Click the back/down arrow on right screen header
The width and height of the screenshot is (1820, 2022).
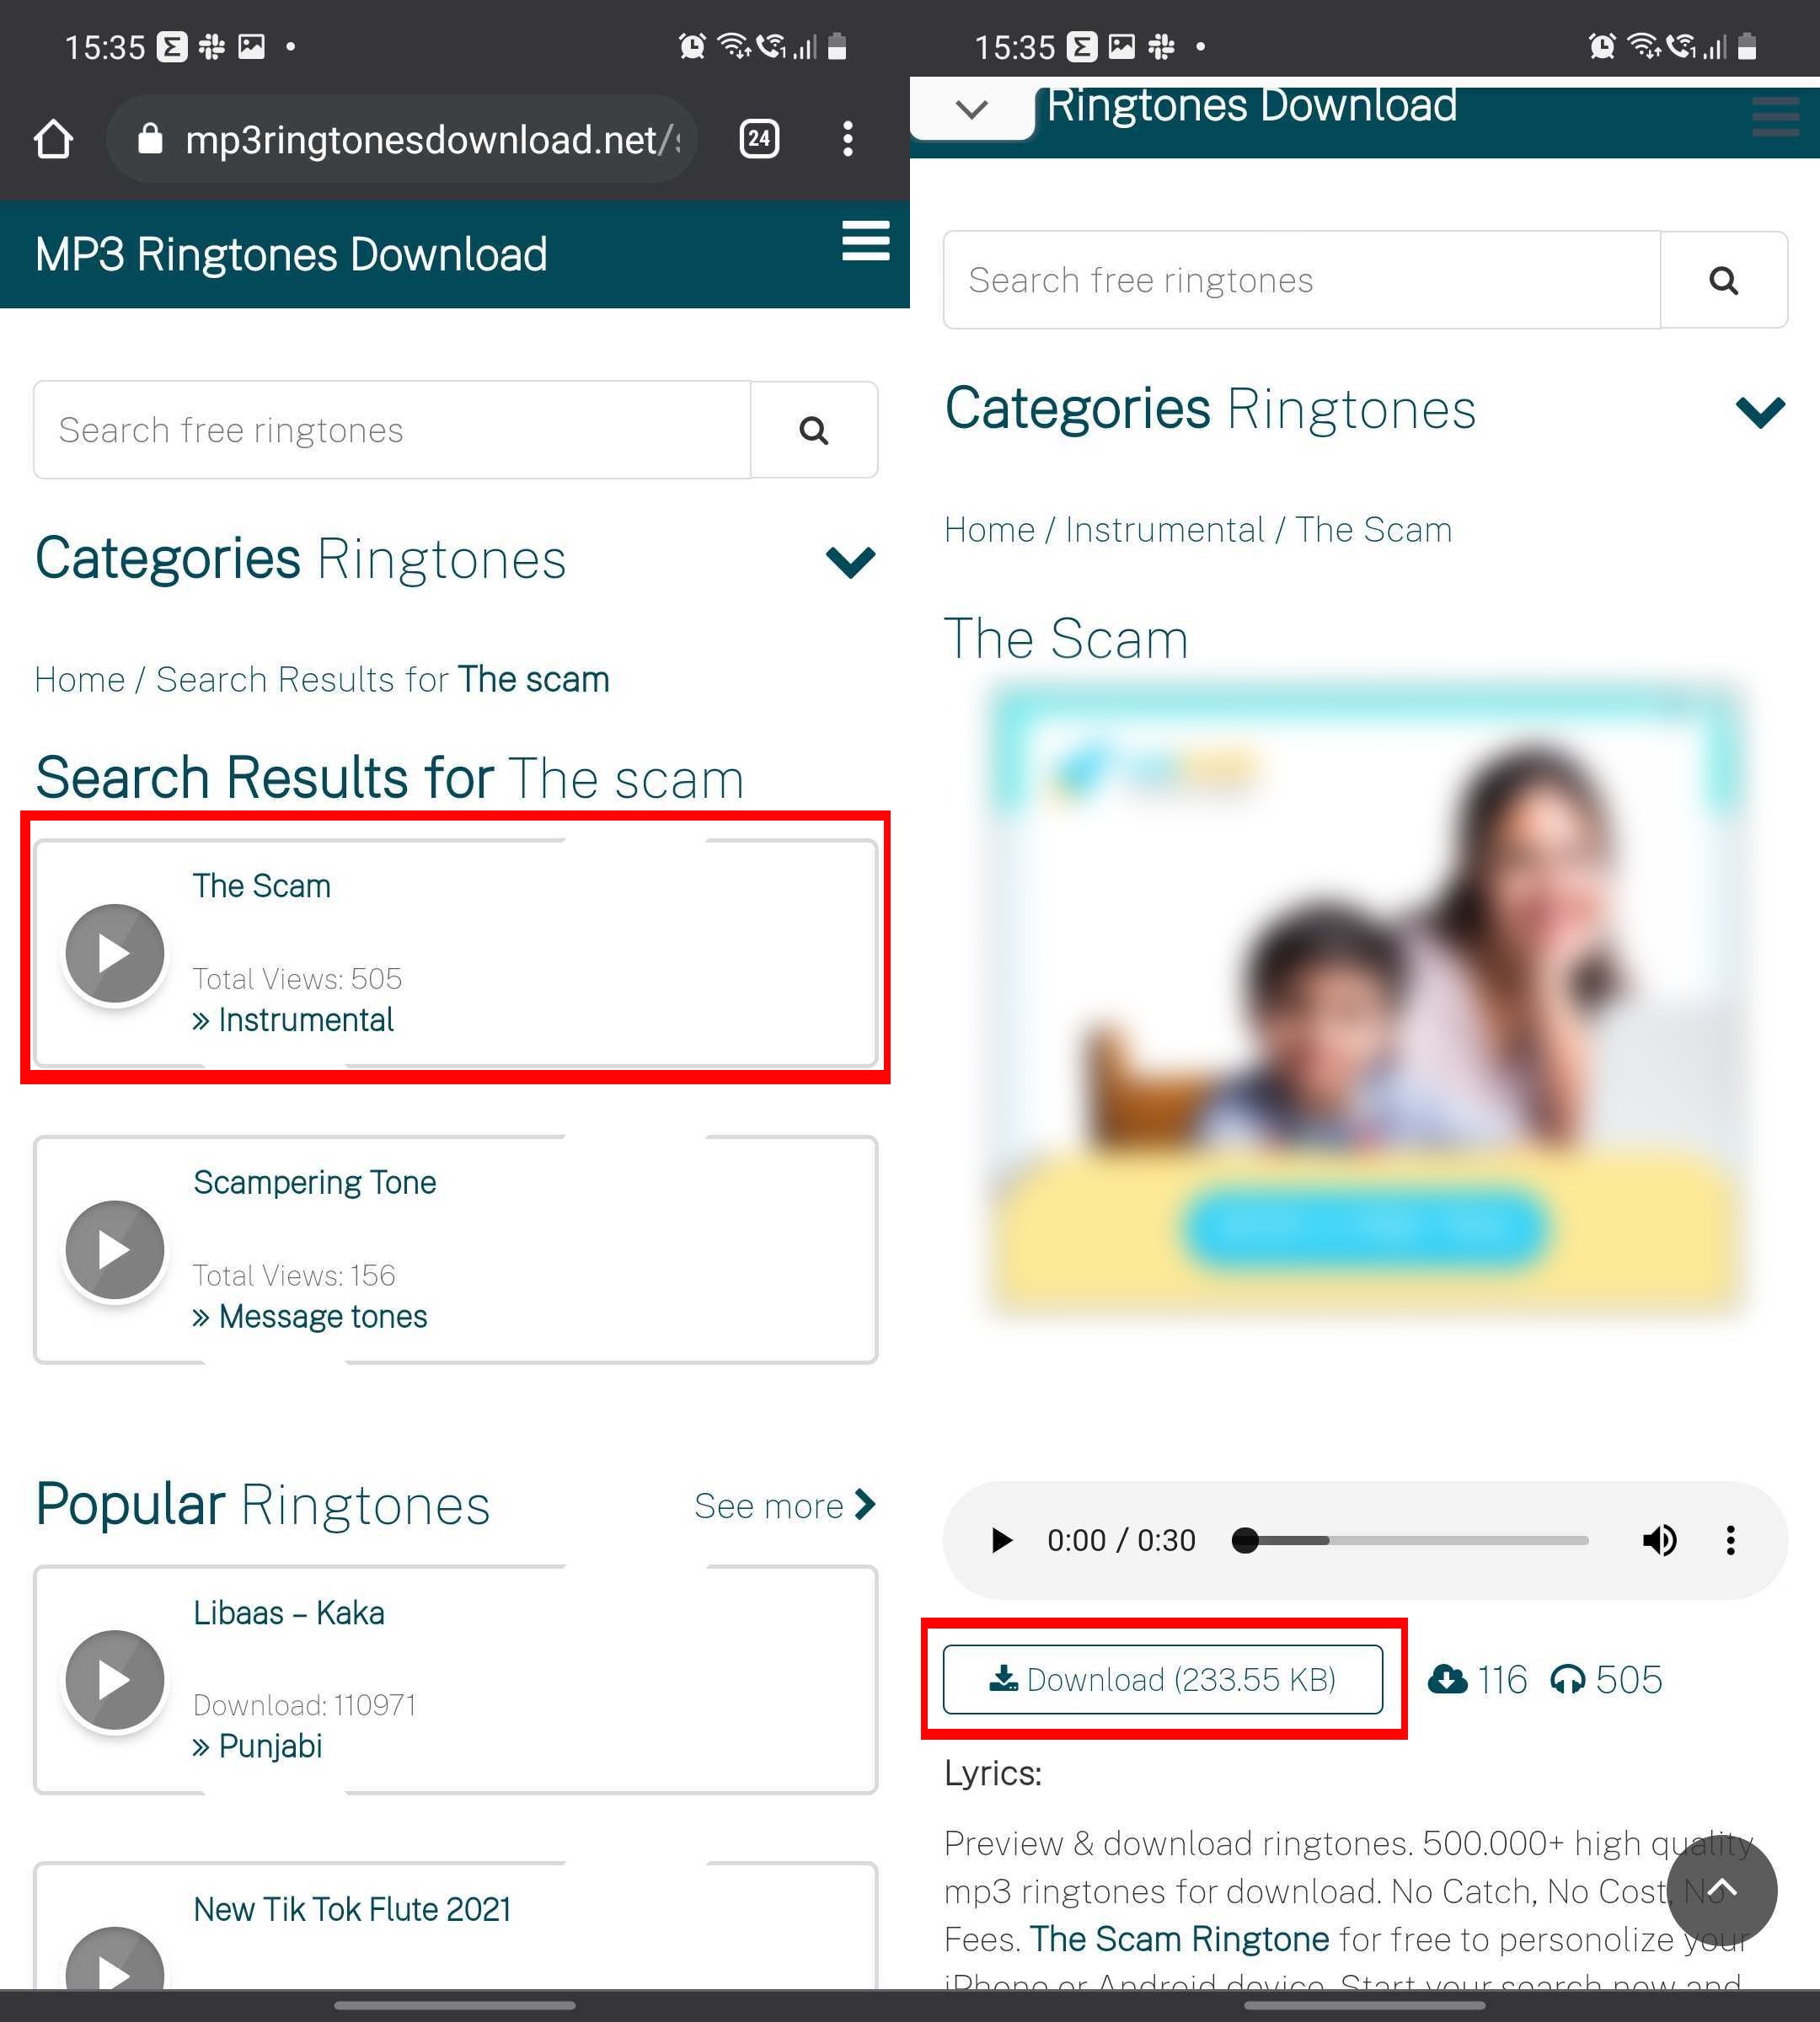click(973, 109)
